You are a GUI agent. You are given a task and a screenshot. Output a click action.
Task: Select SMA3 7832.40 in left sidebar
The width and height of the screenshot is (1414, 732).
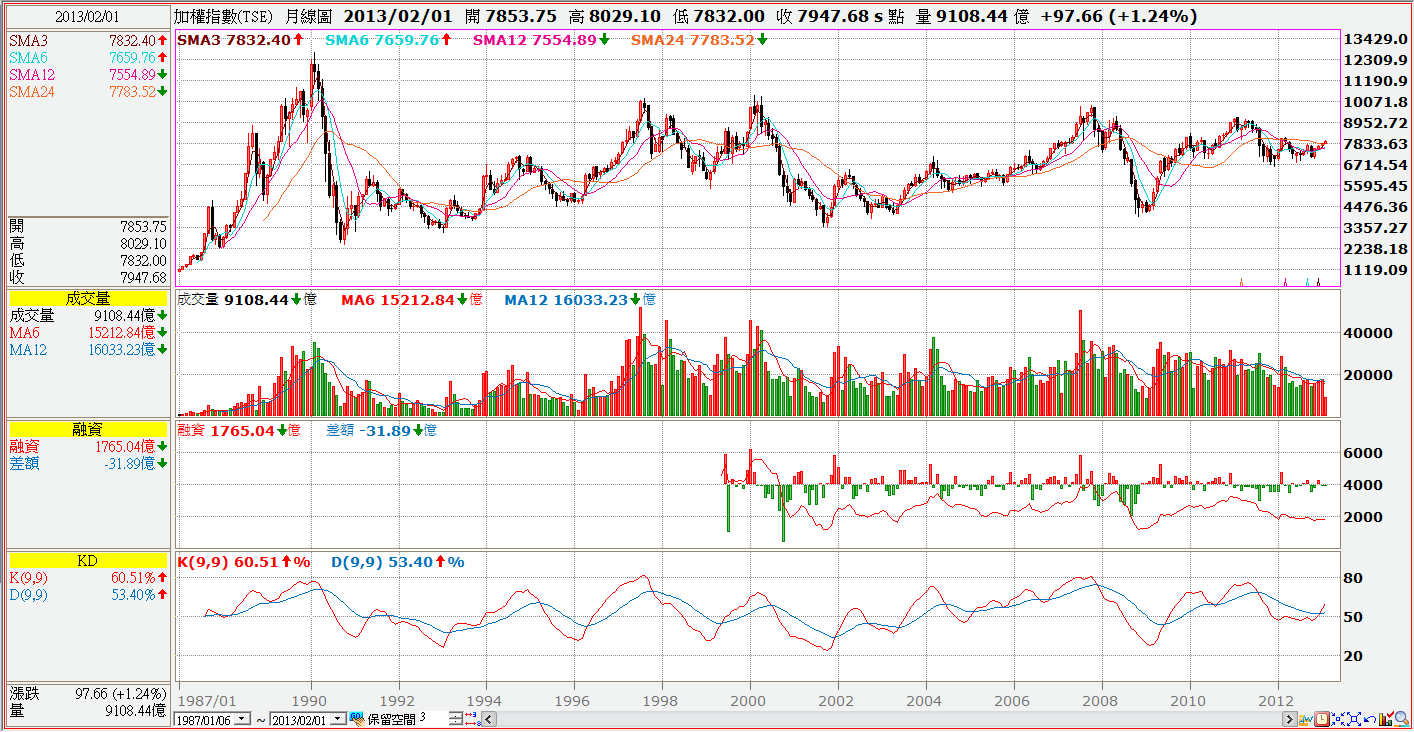pyautogui.click(x=88, y=40)
